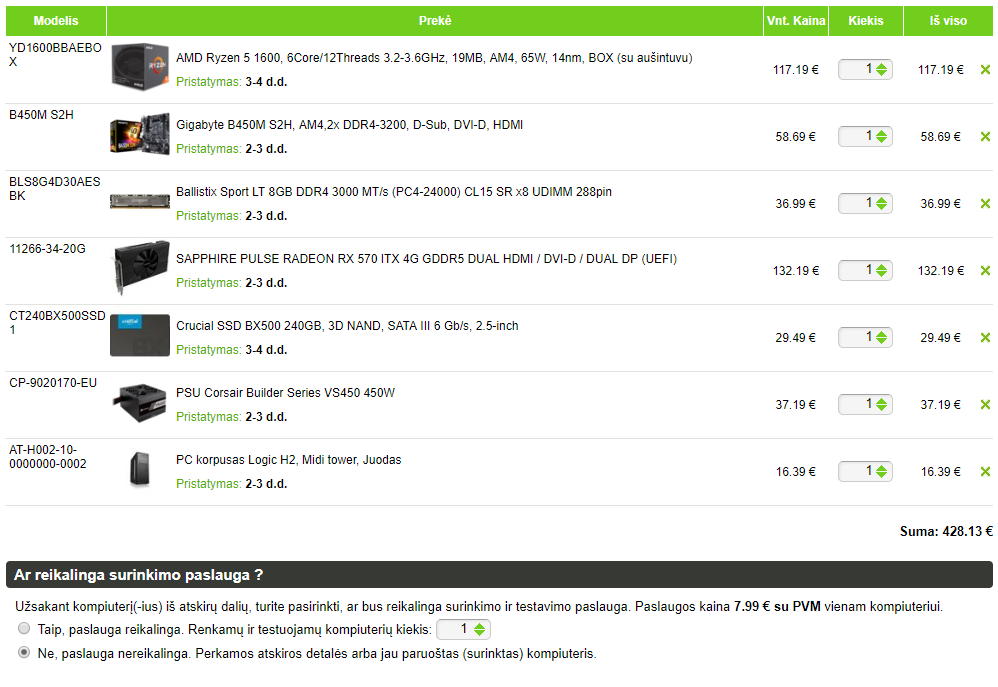Remove the Corsair VS450 PSU from cart
The height and width of the screenshot is (687, 998).
coord(985,404)
